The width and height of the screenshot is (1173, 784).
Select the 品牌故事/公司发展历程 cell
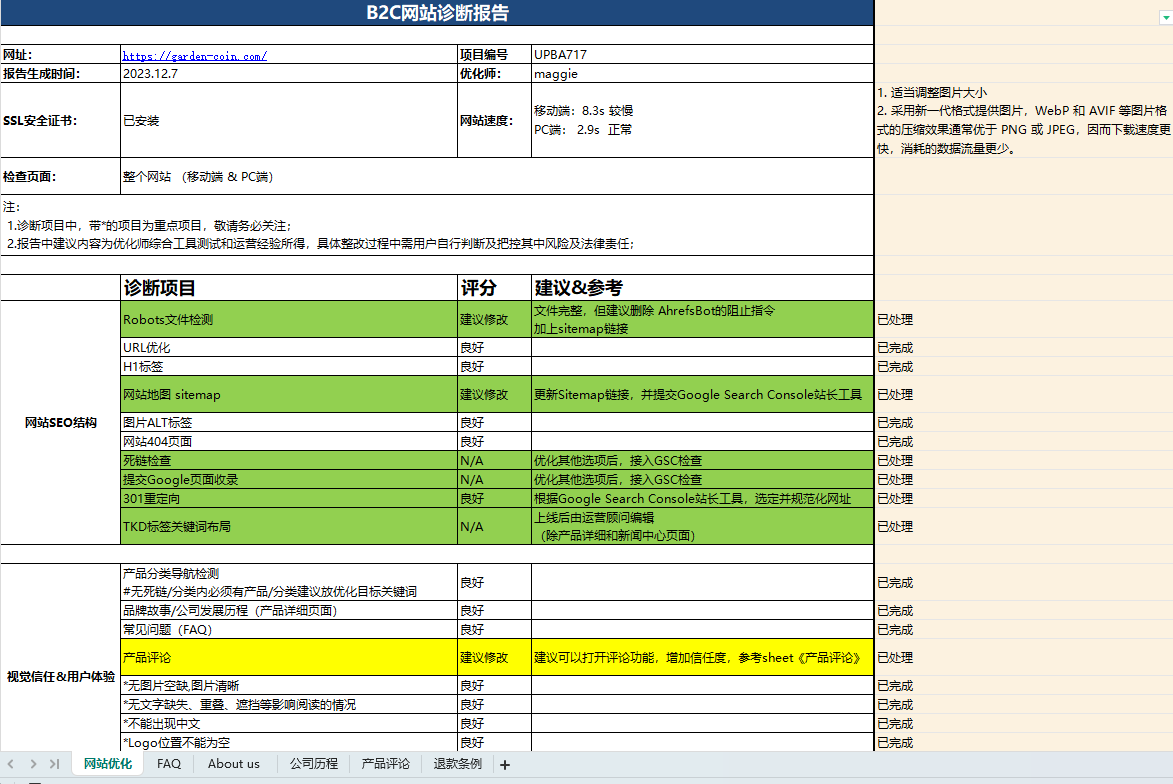click(289, 610)
